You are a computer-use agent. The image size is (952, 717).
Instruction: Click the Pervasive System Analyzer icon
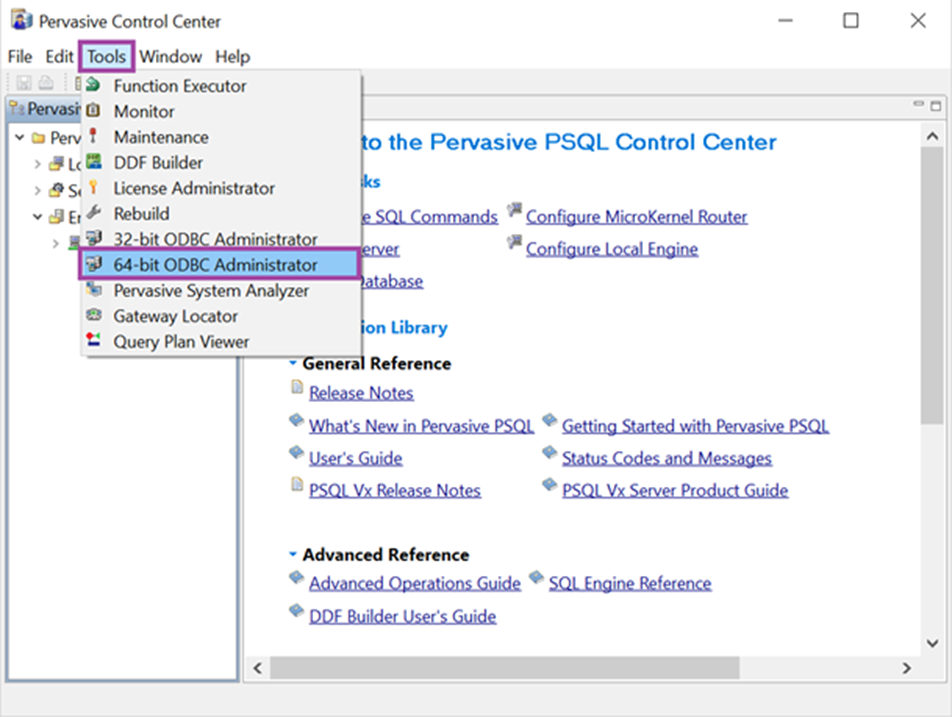pyautogui.click(x=94, y=289)
